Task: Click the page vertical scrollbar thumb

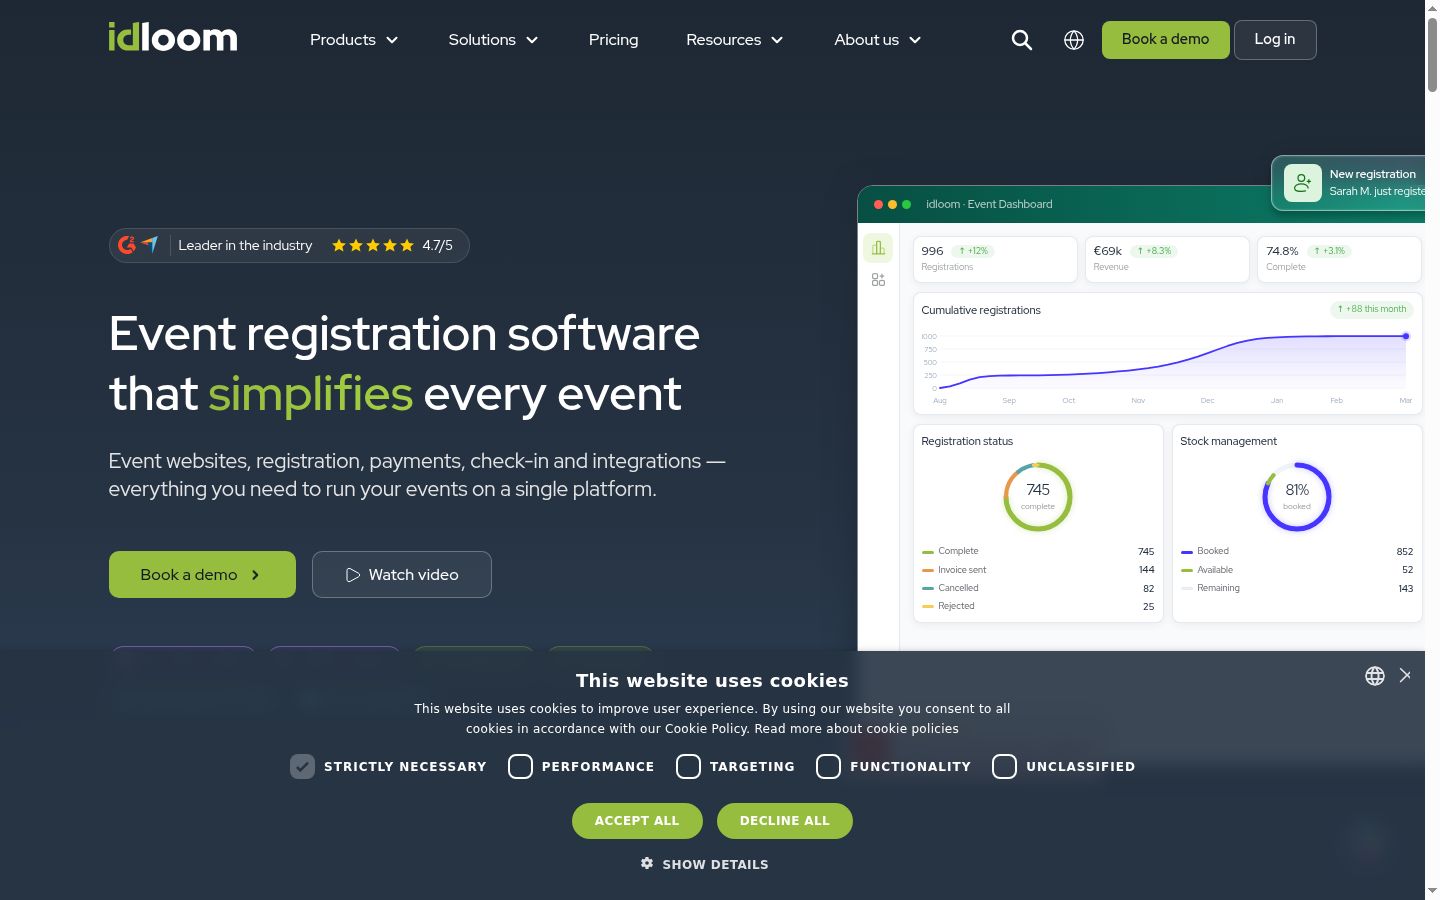Action: click(1432, 55)
